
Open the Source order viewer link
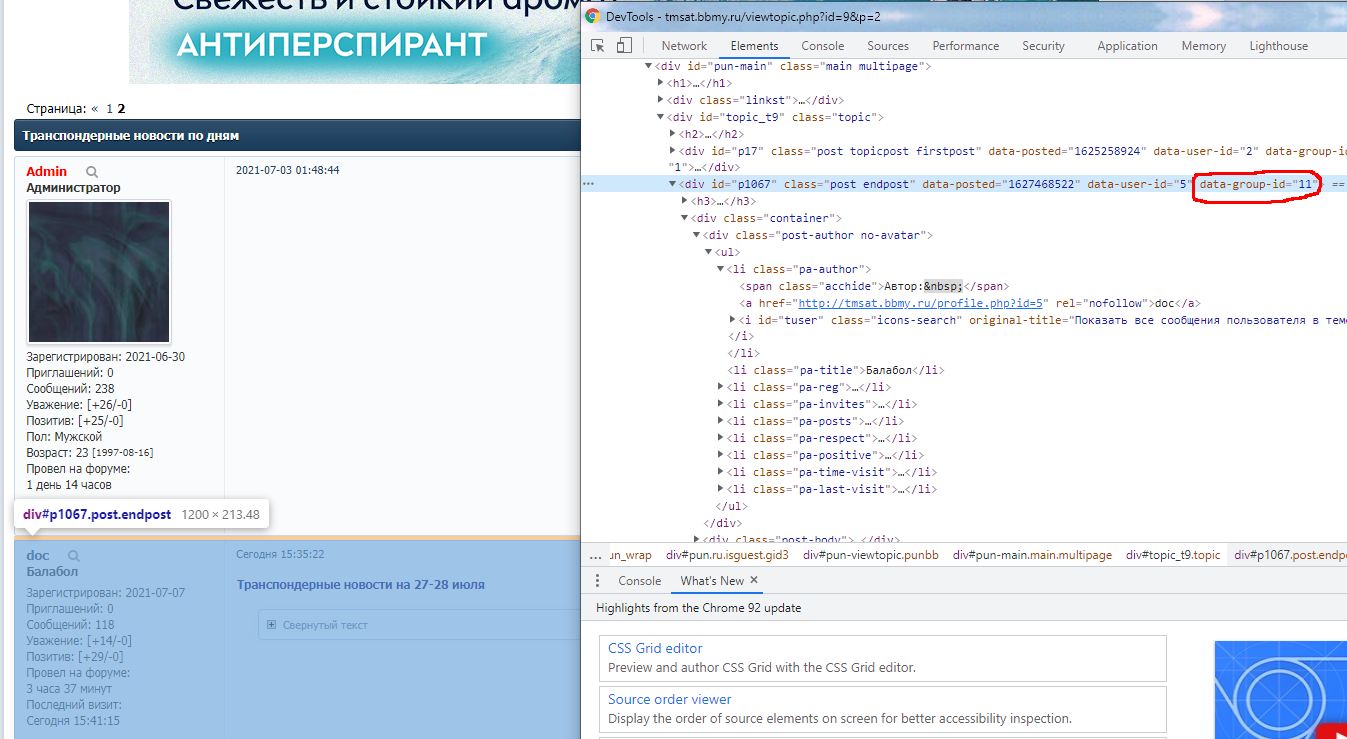[669, 700]
